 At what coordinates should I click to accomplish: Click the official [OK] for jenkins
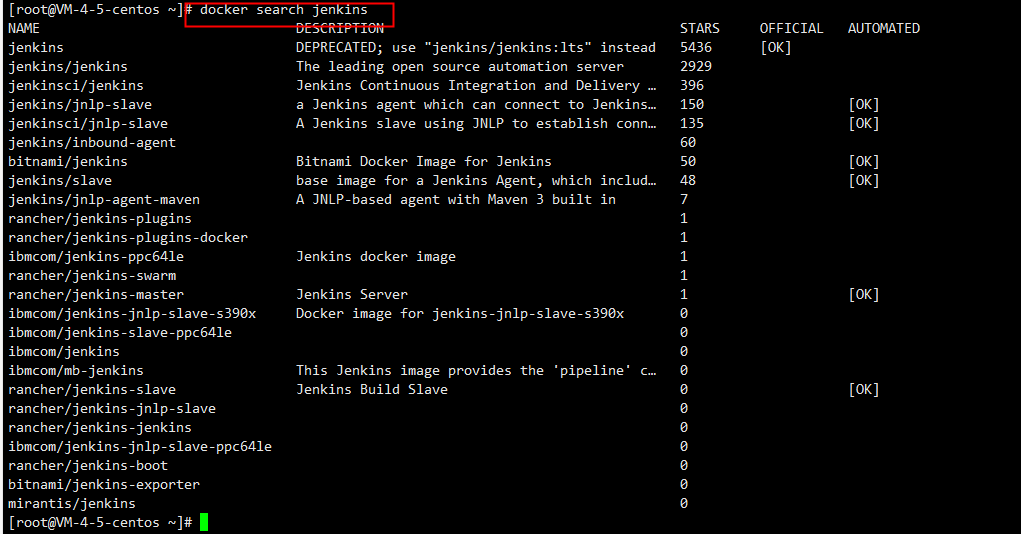[775, 48]
